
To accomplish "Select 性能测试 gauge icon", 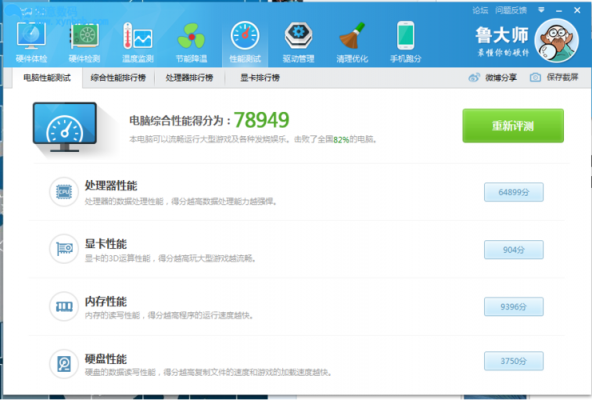I will [245, 36].
